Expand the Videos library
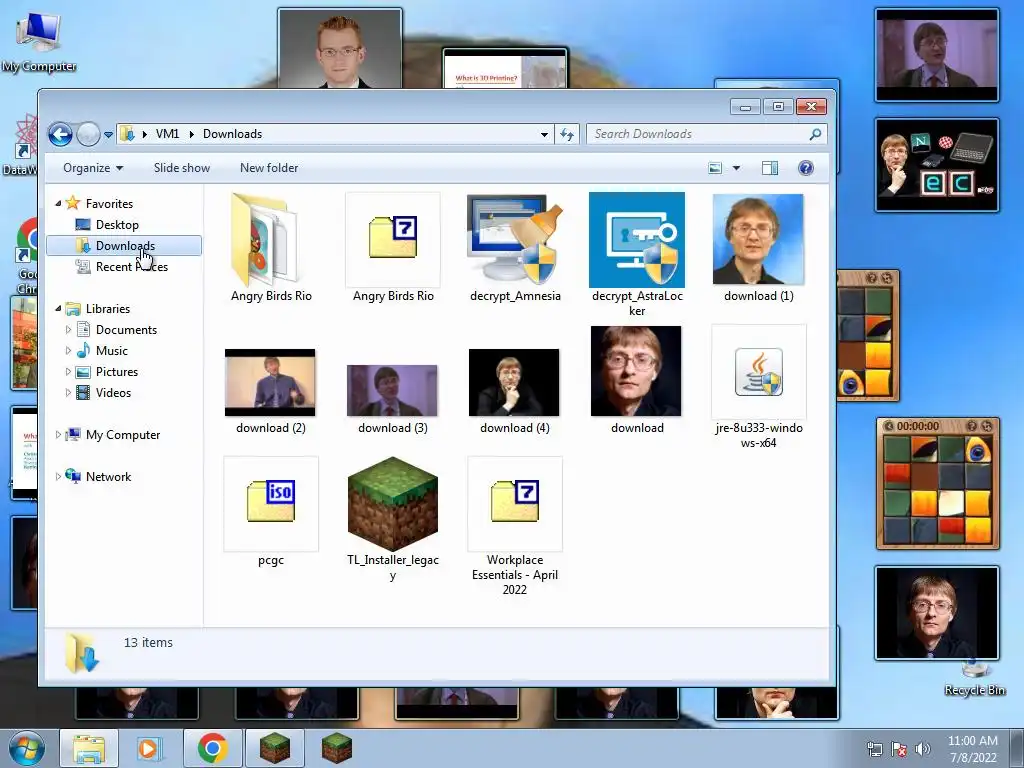The image size is (1024, 768). 68,392
